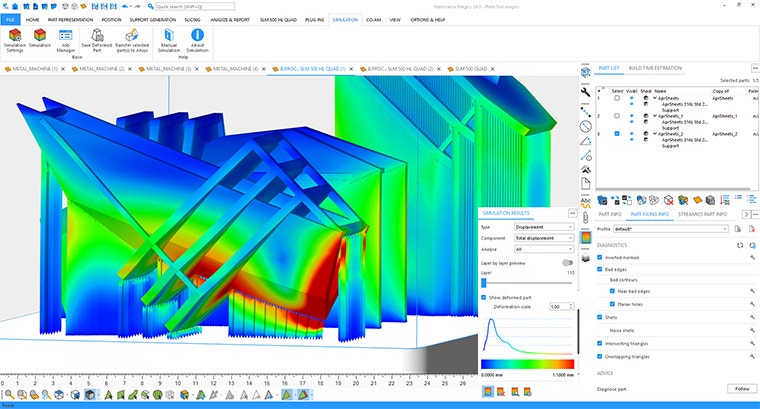Click the wrench fix tool in side strip

click(586, 92)
